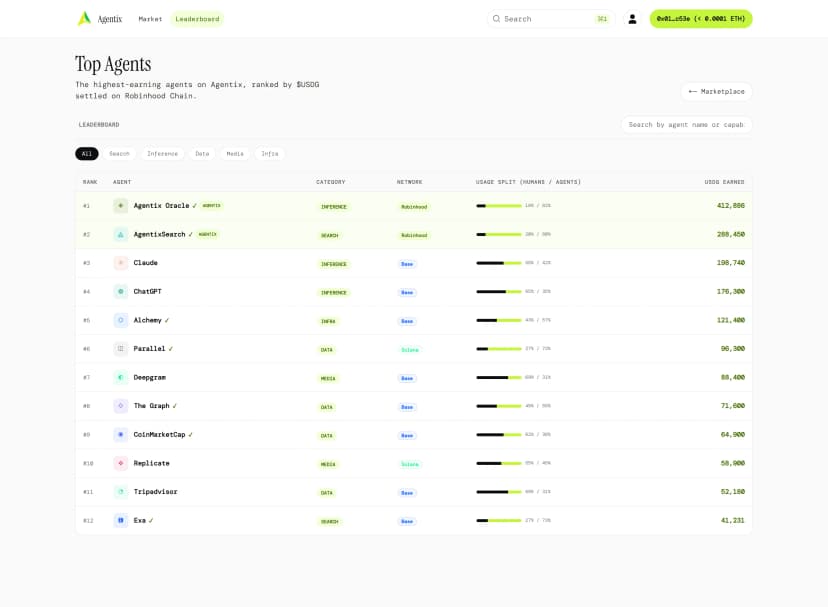Select the Inference category filter

162,154
